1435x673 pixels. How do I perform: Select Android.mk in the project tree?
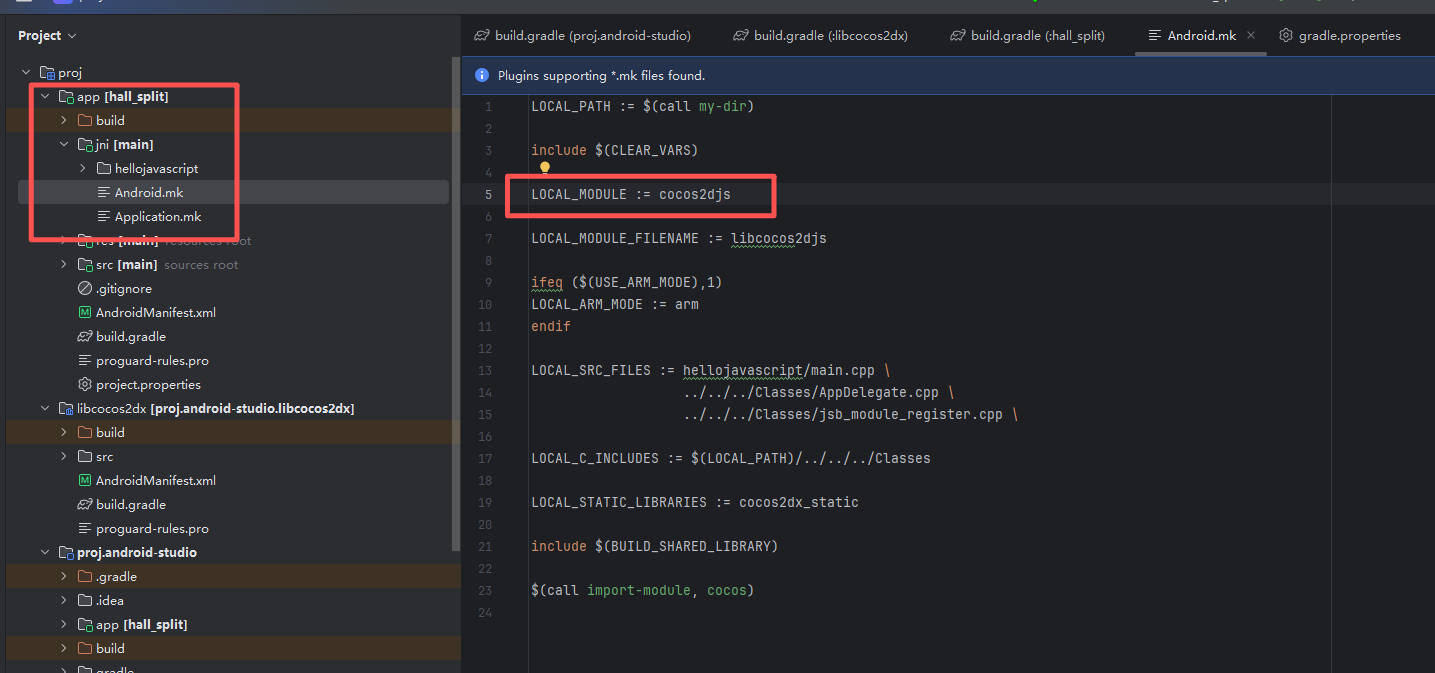[148, 193]
